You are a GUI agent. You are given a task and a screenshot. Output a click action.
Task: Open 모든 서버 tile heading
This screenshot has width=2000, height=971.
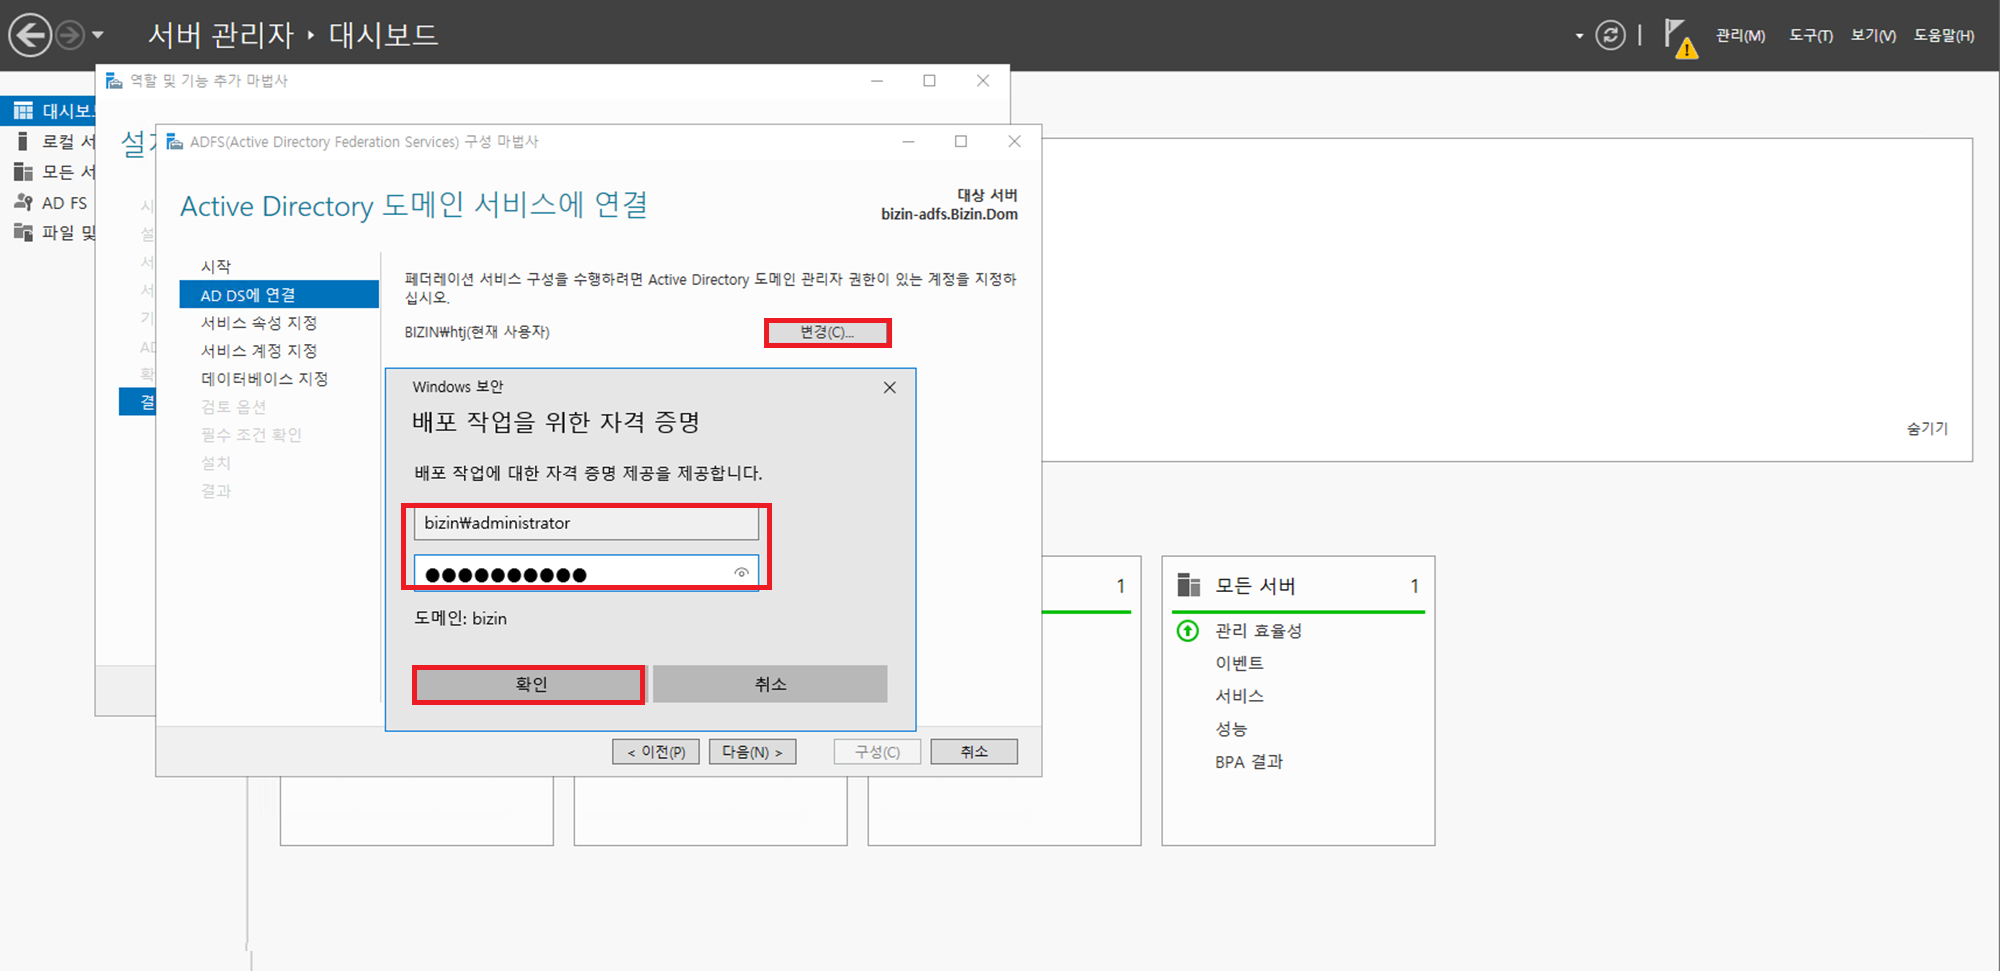(1255, 586)
